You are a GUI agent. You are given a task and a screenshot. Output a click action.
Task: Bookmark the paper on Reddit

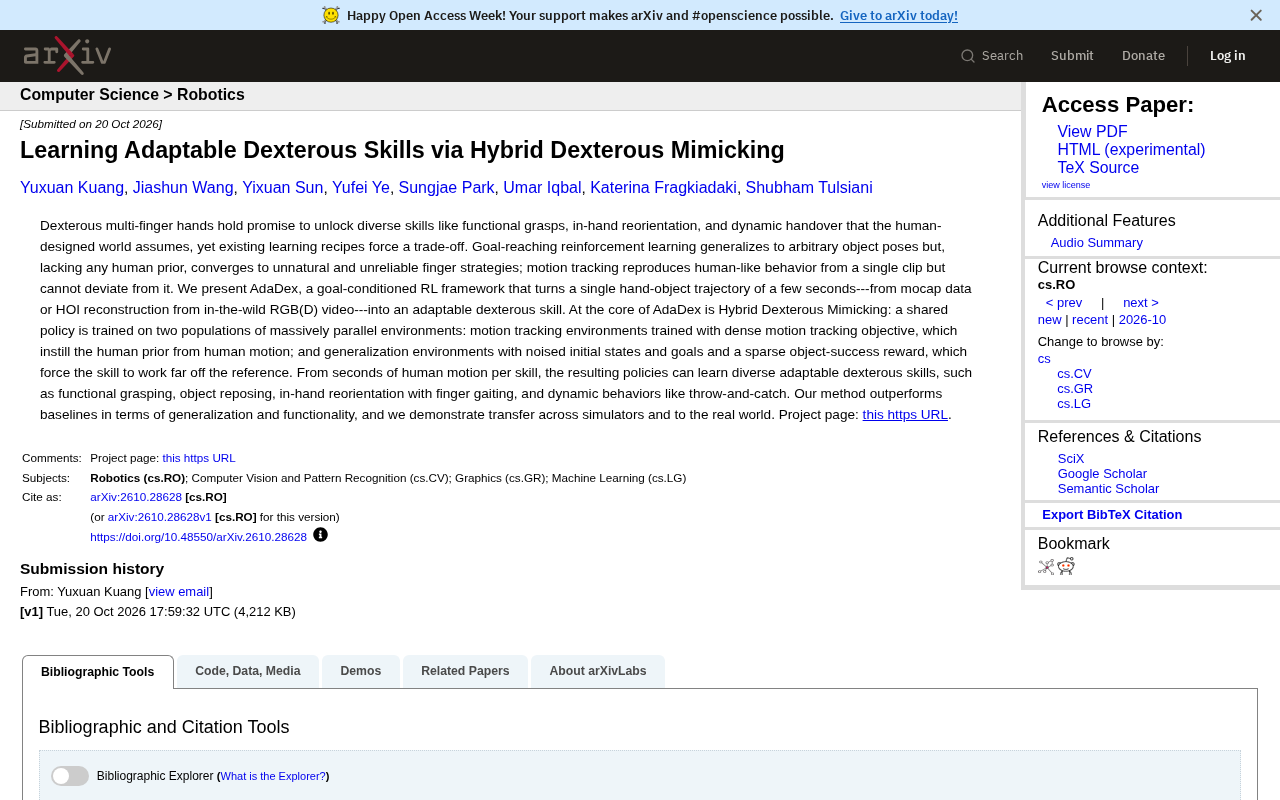[x=1066, y=567]
